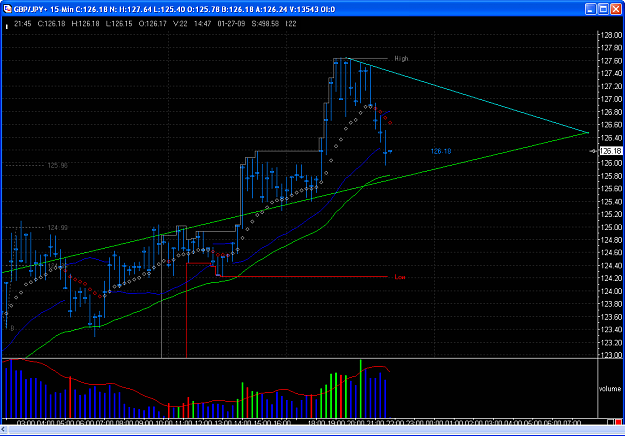The width and height of the screenshot is (625, 436).
Task: Click the 128.00 price axis value
Action: [612, 35]
